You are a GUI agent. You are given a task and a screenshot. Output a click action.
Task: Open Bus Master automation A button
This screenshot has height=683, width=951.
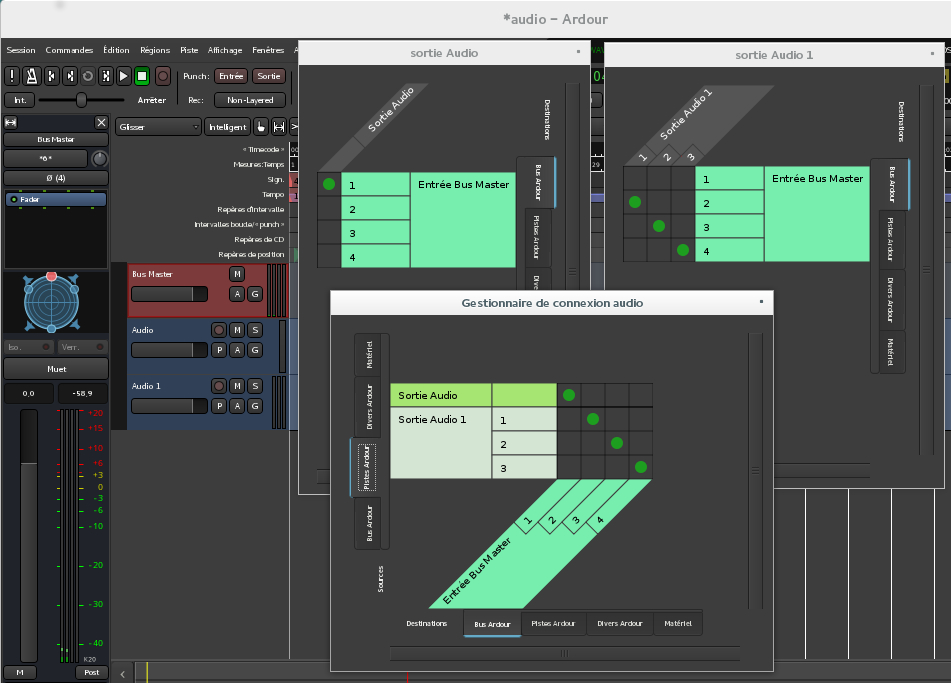[x=237, y=294]
